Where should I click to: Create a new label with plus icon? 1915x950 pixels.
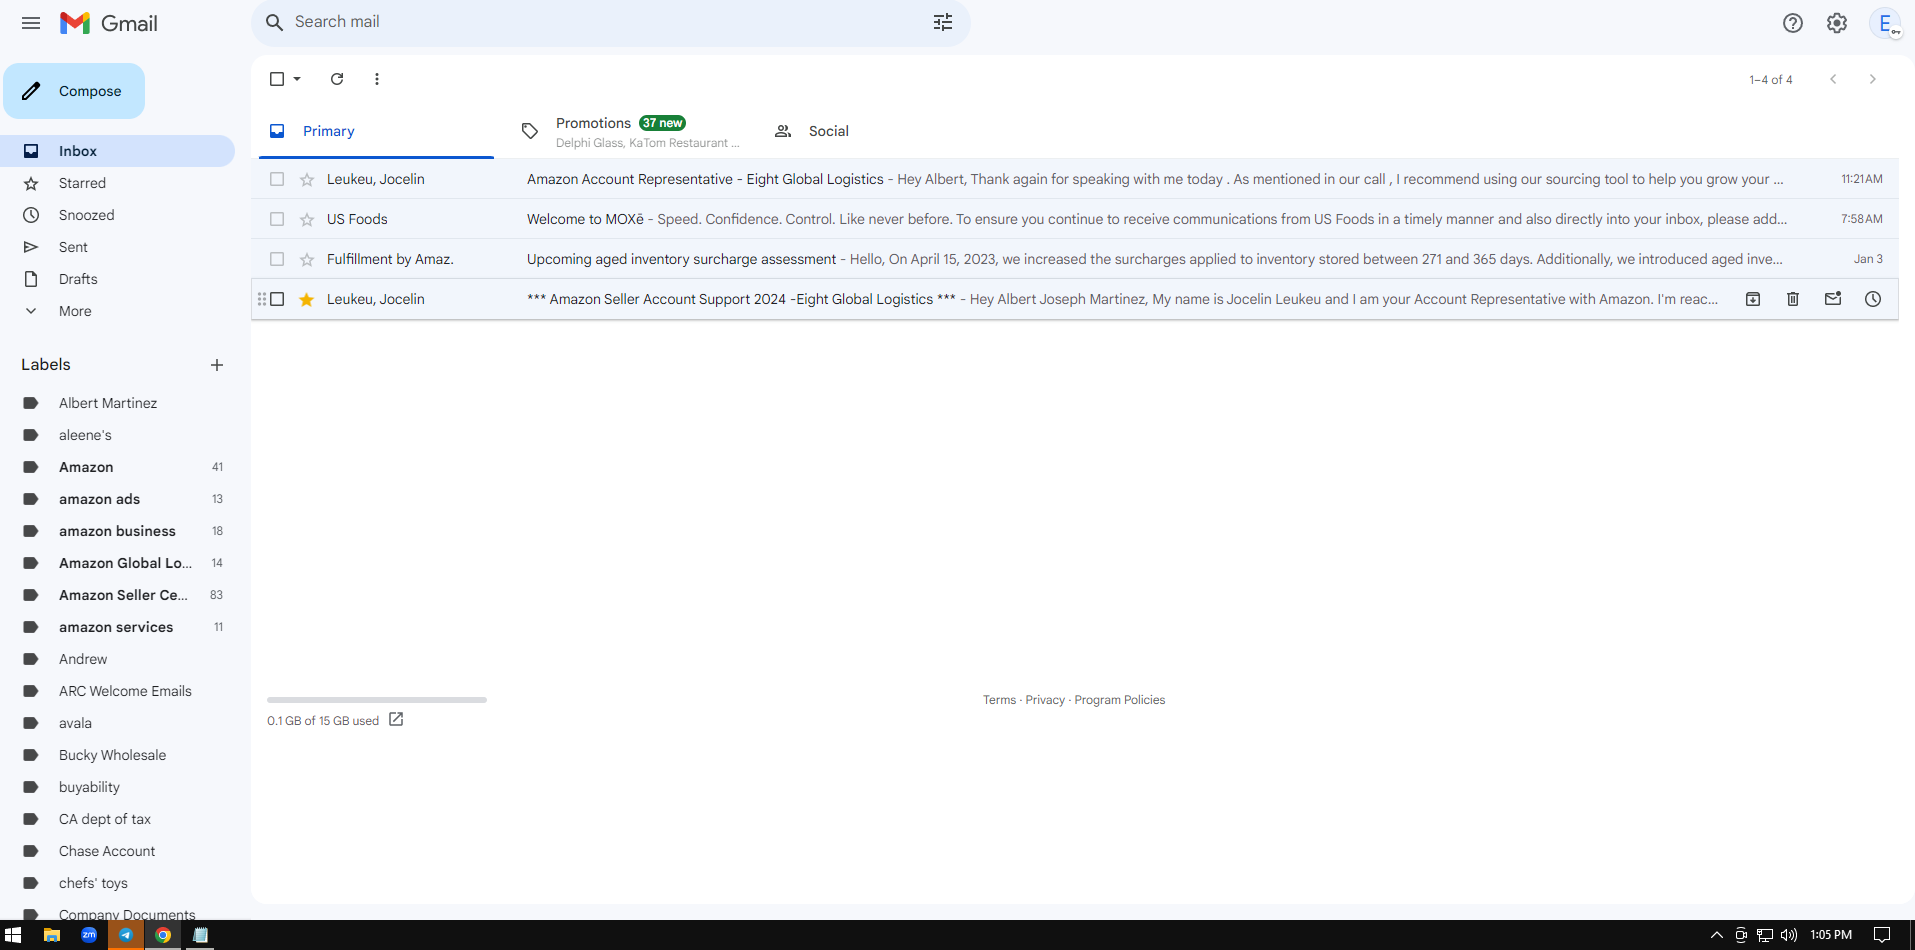pos(217,365)
